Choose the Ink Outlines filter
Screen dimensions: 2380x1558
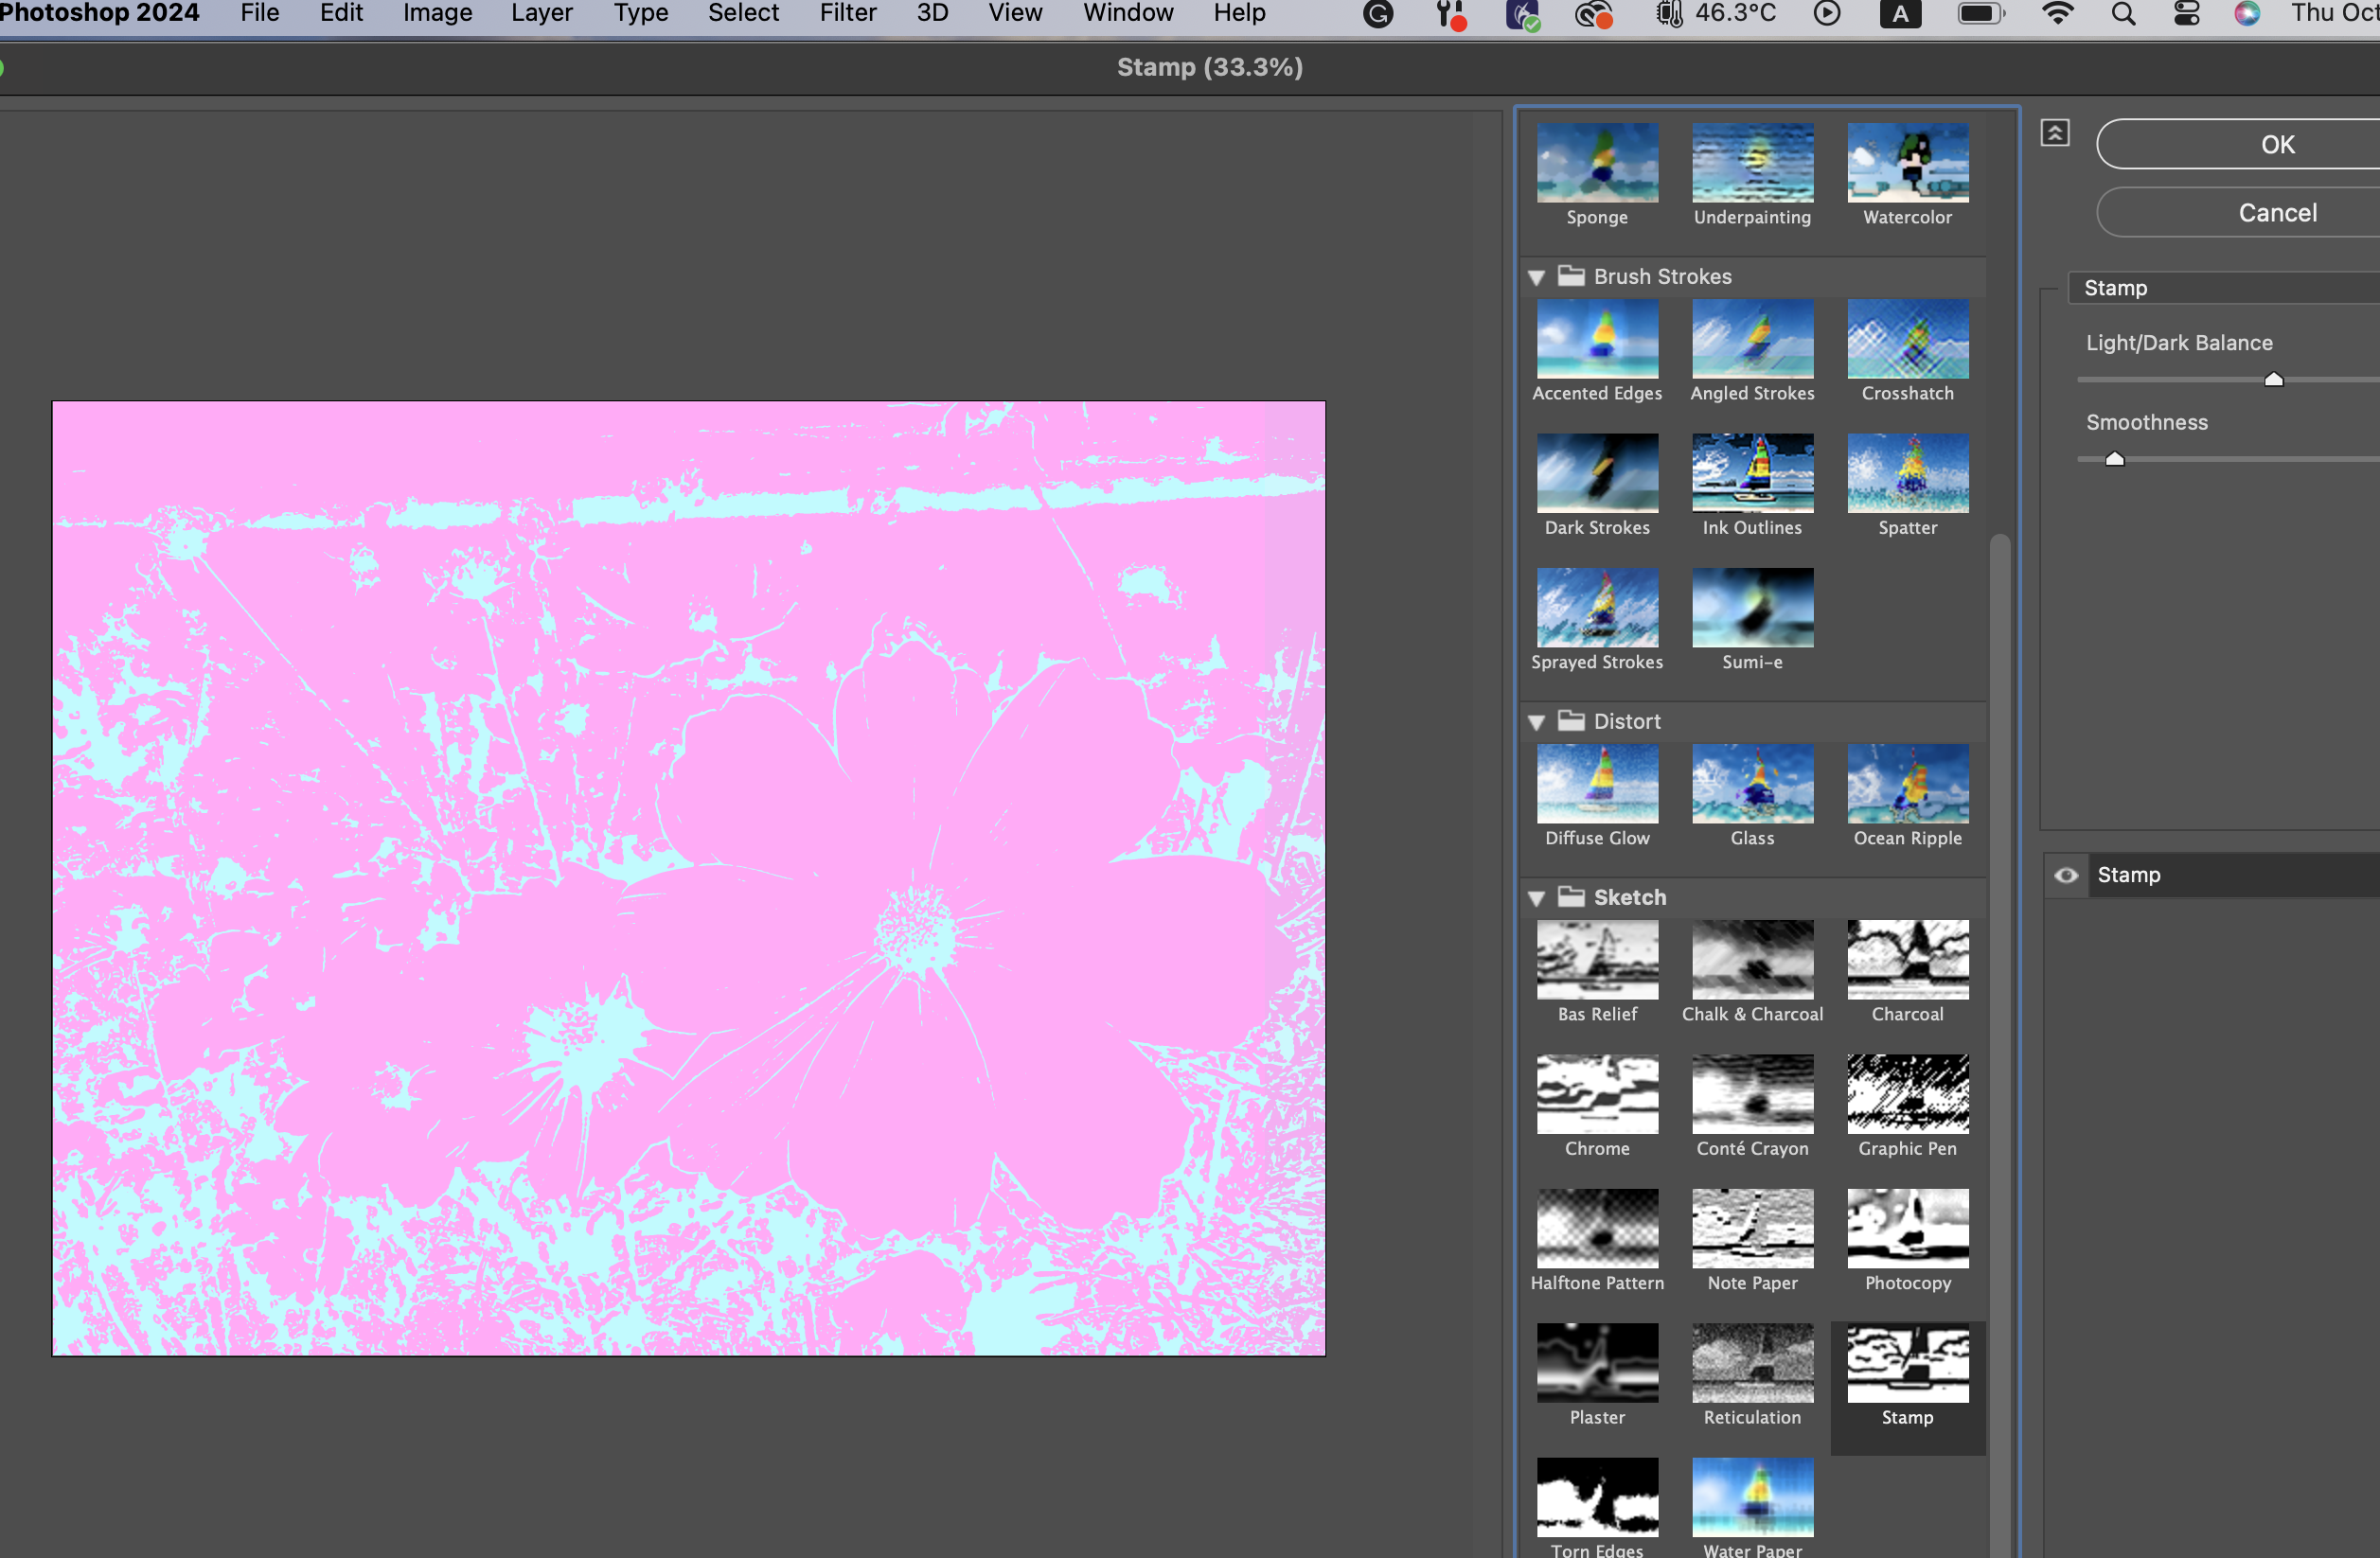coord(1752,474)
